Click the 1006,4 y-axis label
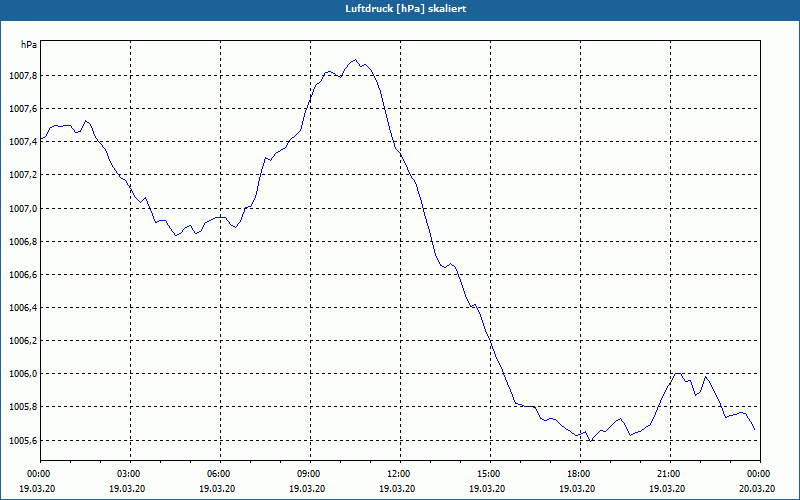The width and height of the screenshot is (800, 500). click(x=23, y=308)
